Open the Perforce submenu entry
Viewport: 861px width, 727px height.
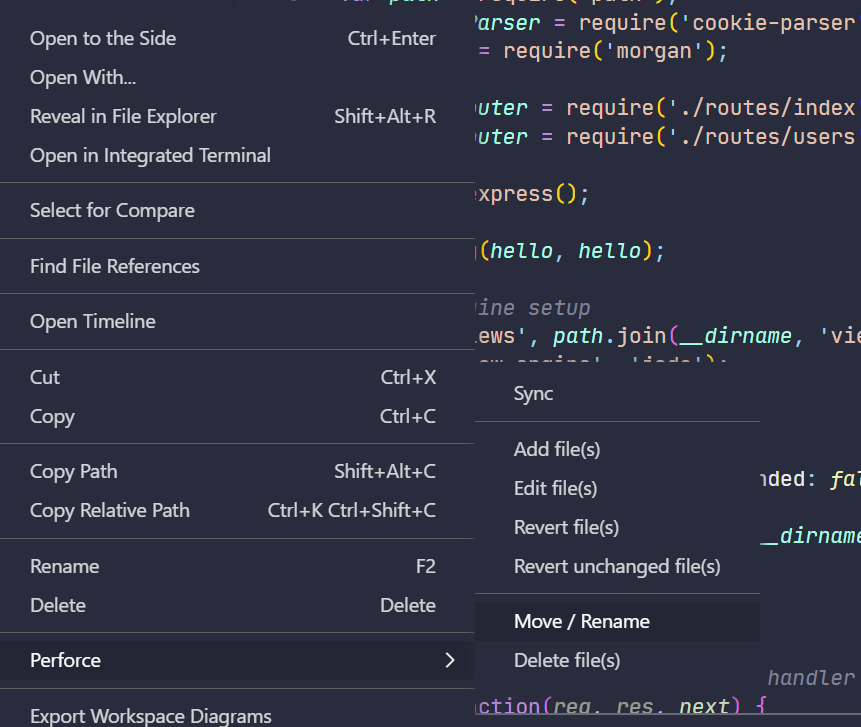pyautogui.click(x=237, y=660)
